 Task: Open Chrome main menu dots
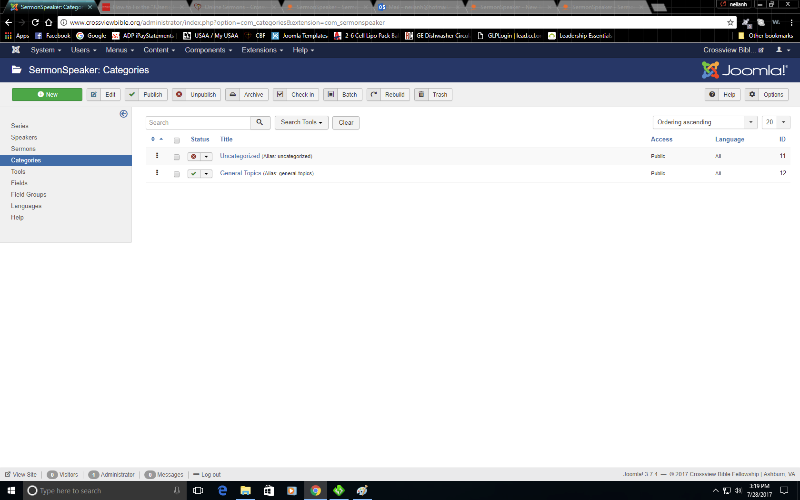[792, 22]
